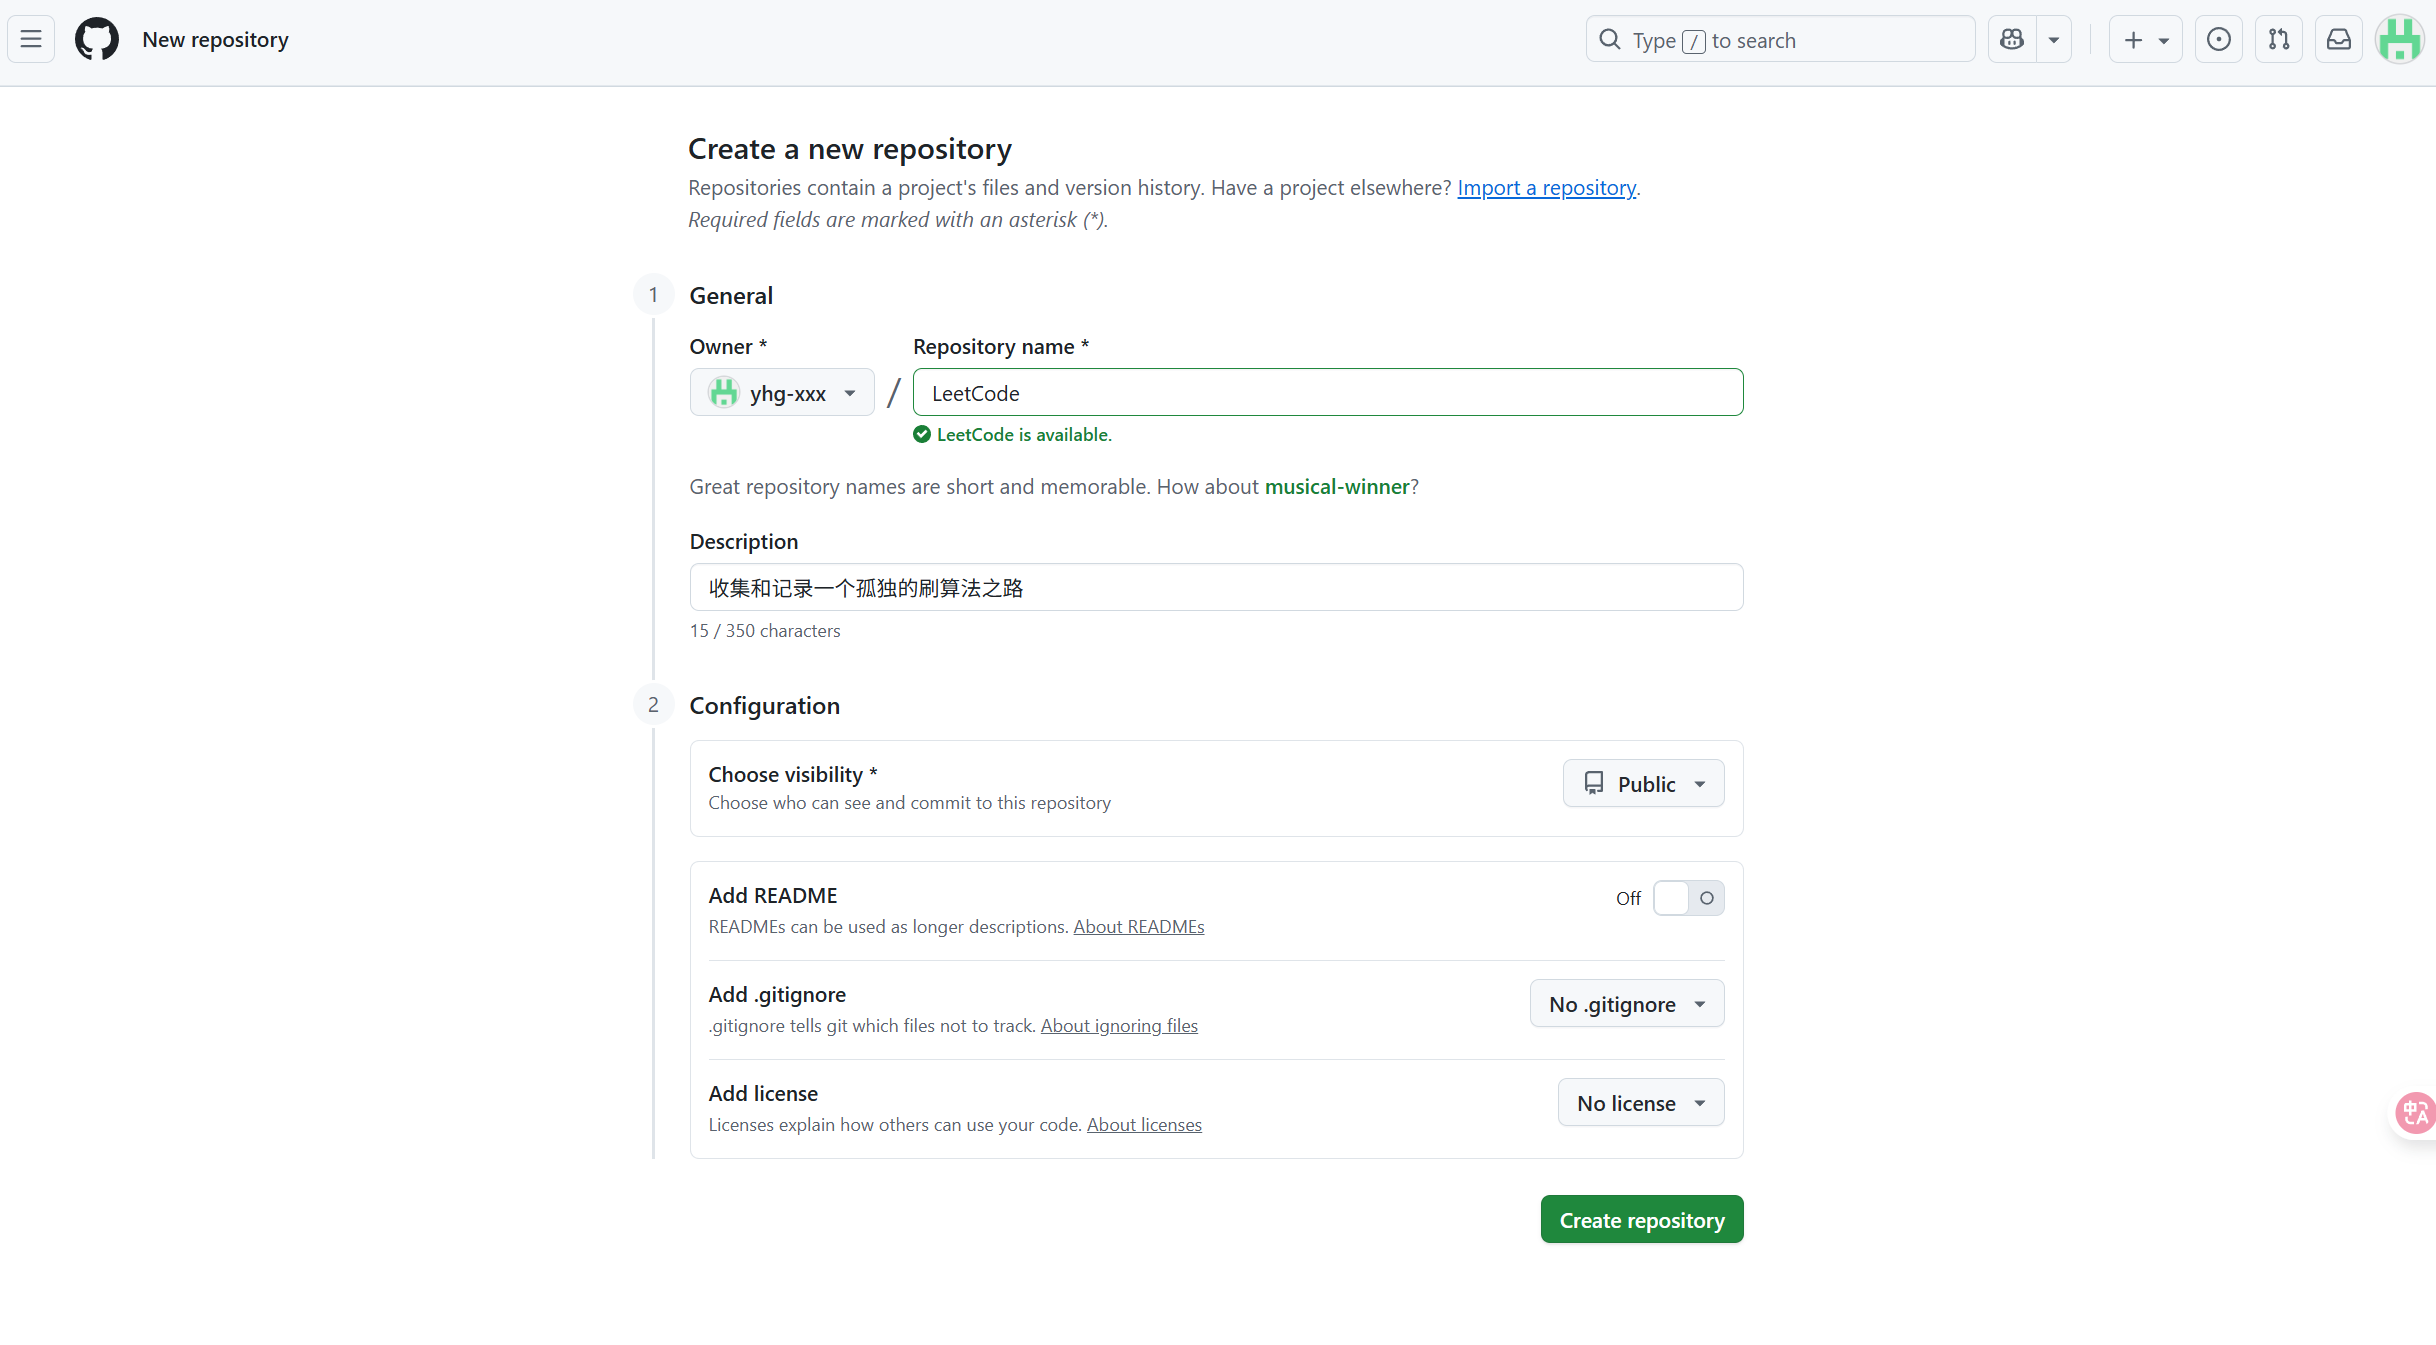Click the GitHub Octocat logo

click(97, 40)
